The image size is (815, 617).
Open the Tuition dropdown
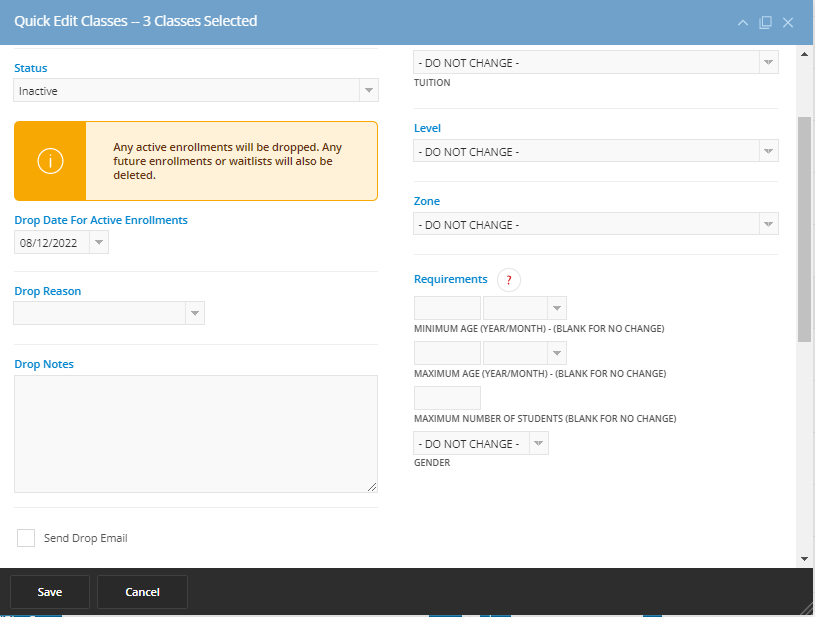[x=768, y=61]
